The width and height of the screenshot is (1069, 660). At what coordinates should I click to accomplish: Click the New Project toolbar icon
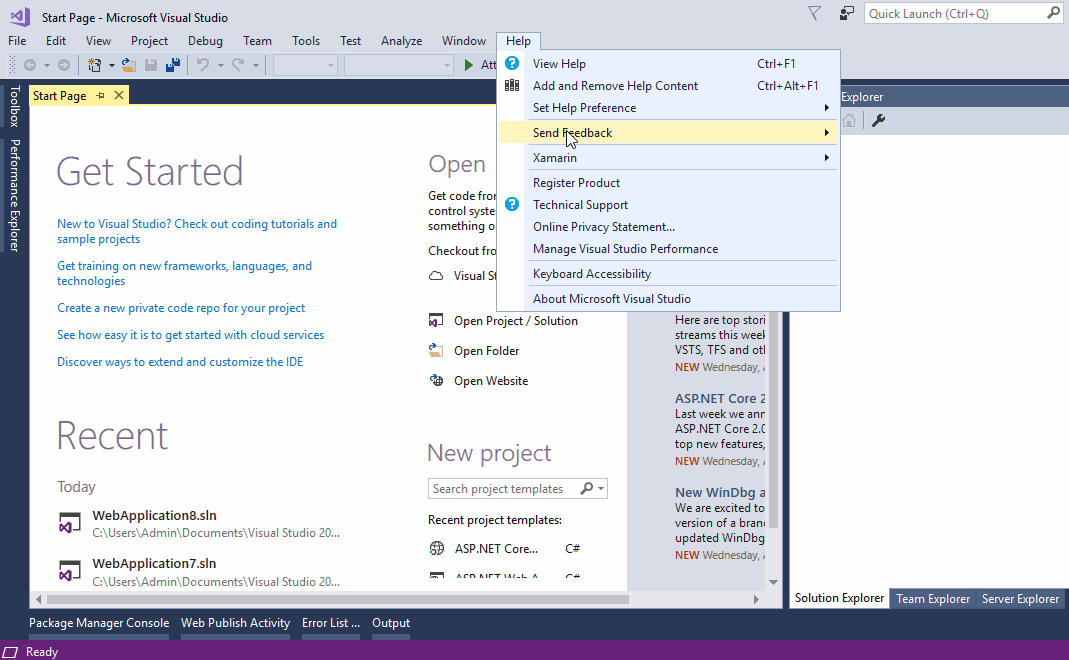(94, 65)
